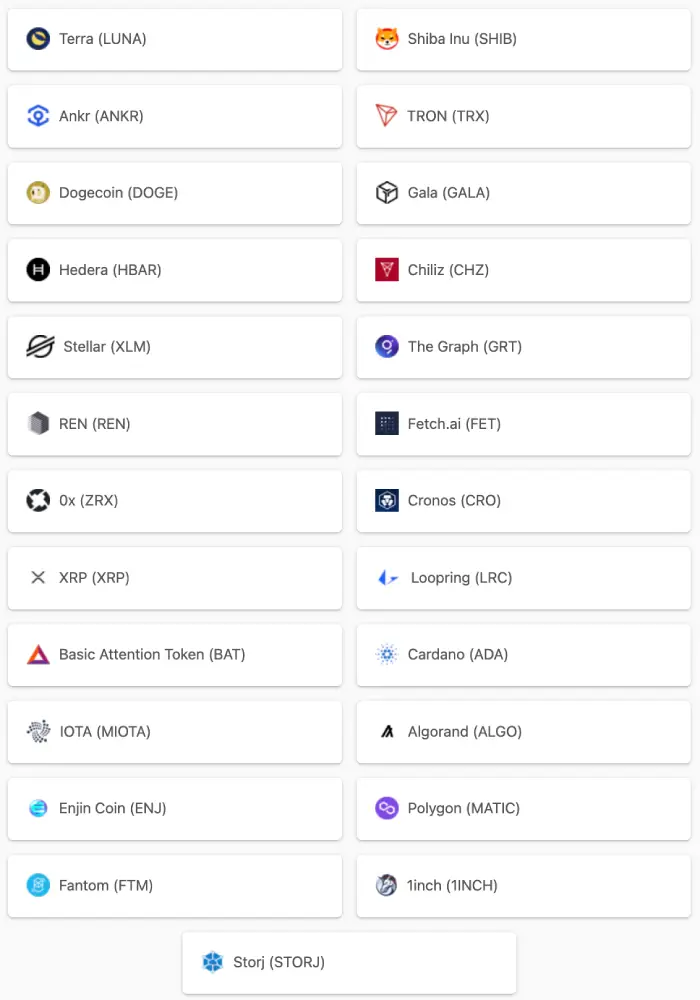Open the Algorand (ALGO) label
This screenshot has width=700, height=1000.
[465, 732]
